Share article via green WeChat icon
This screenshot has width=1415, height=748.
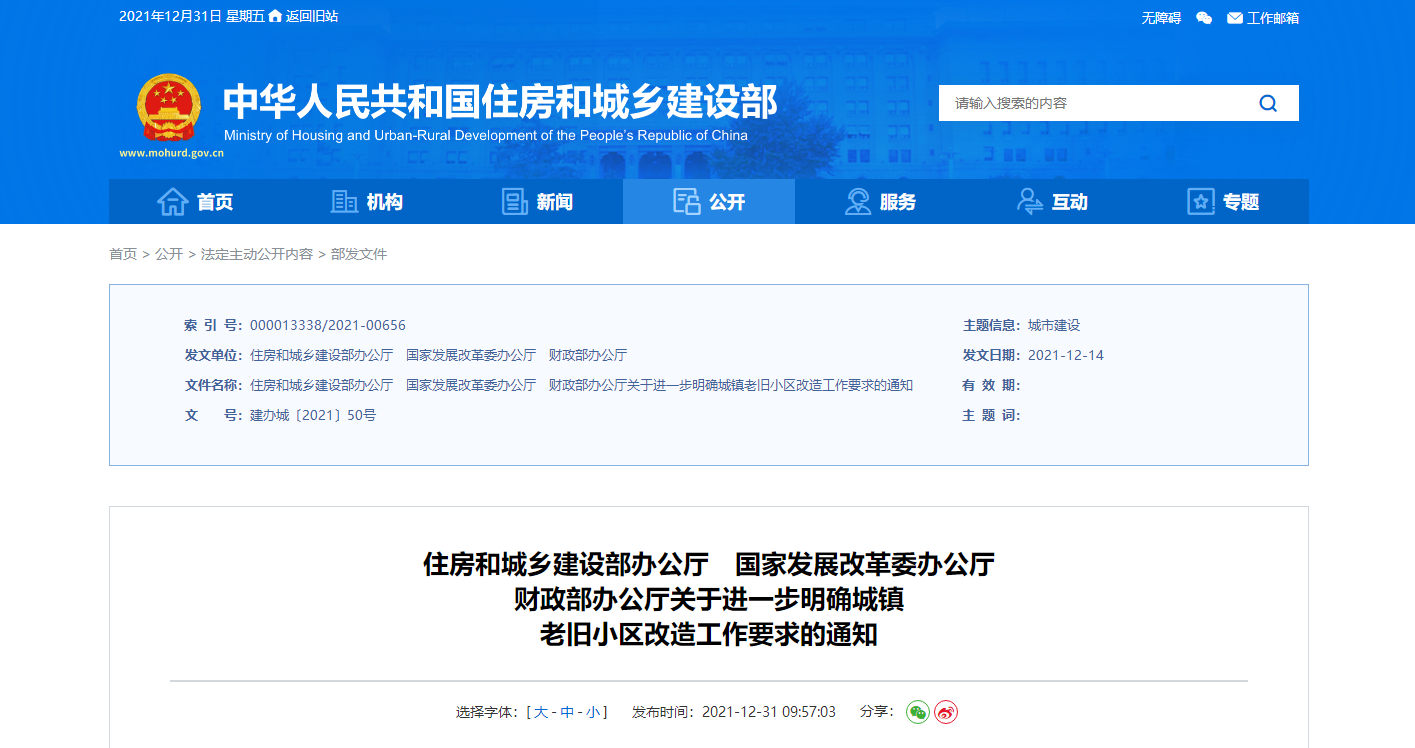(x=918, y=712)
